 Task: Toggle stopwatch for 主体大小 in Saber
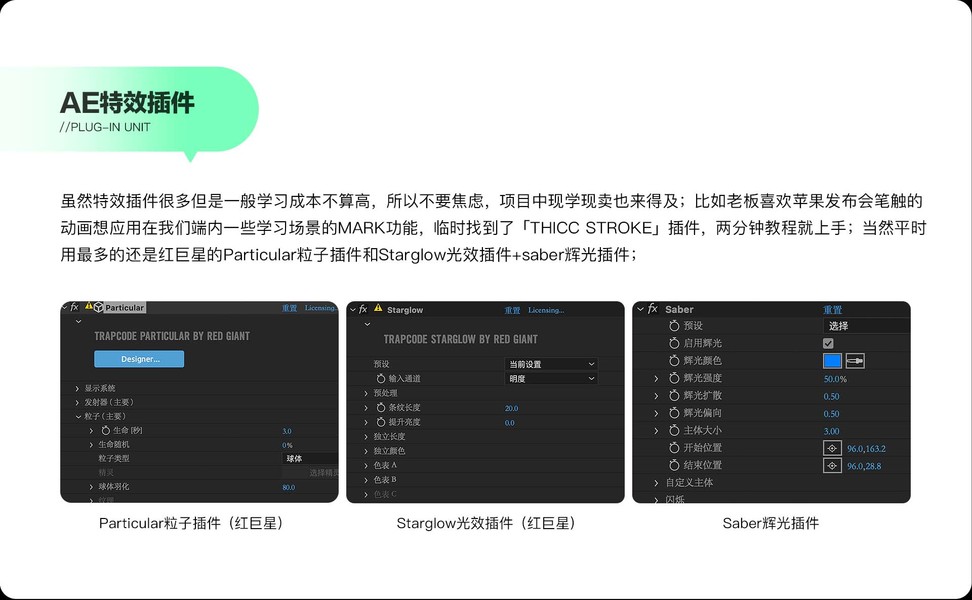674,430
